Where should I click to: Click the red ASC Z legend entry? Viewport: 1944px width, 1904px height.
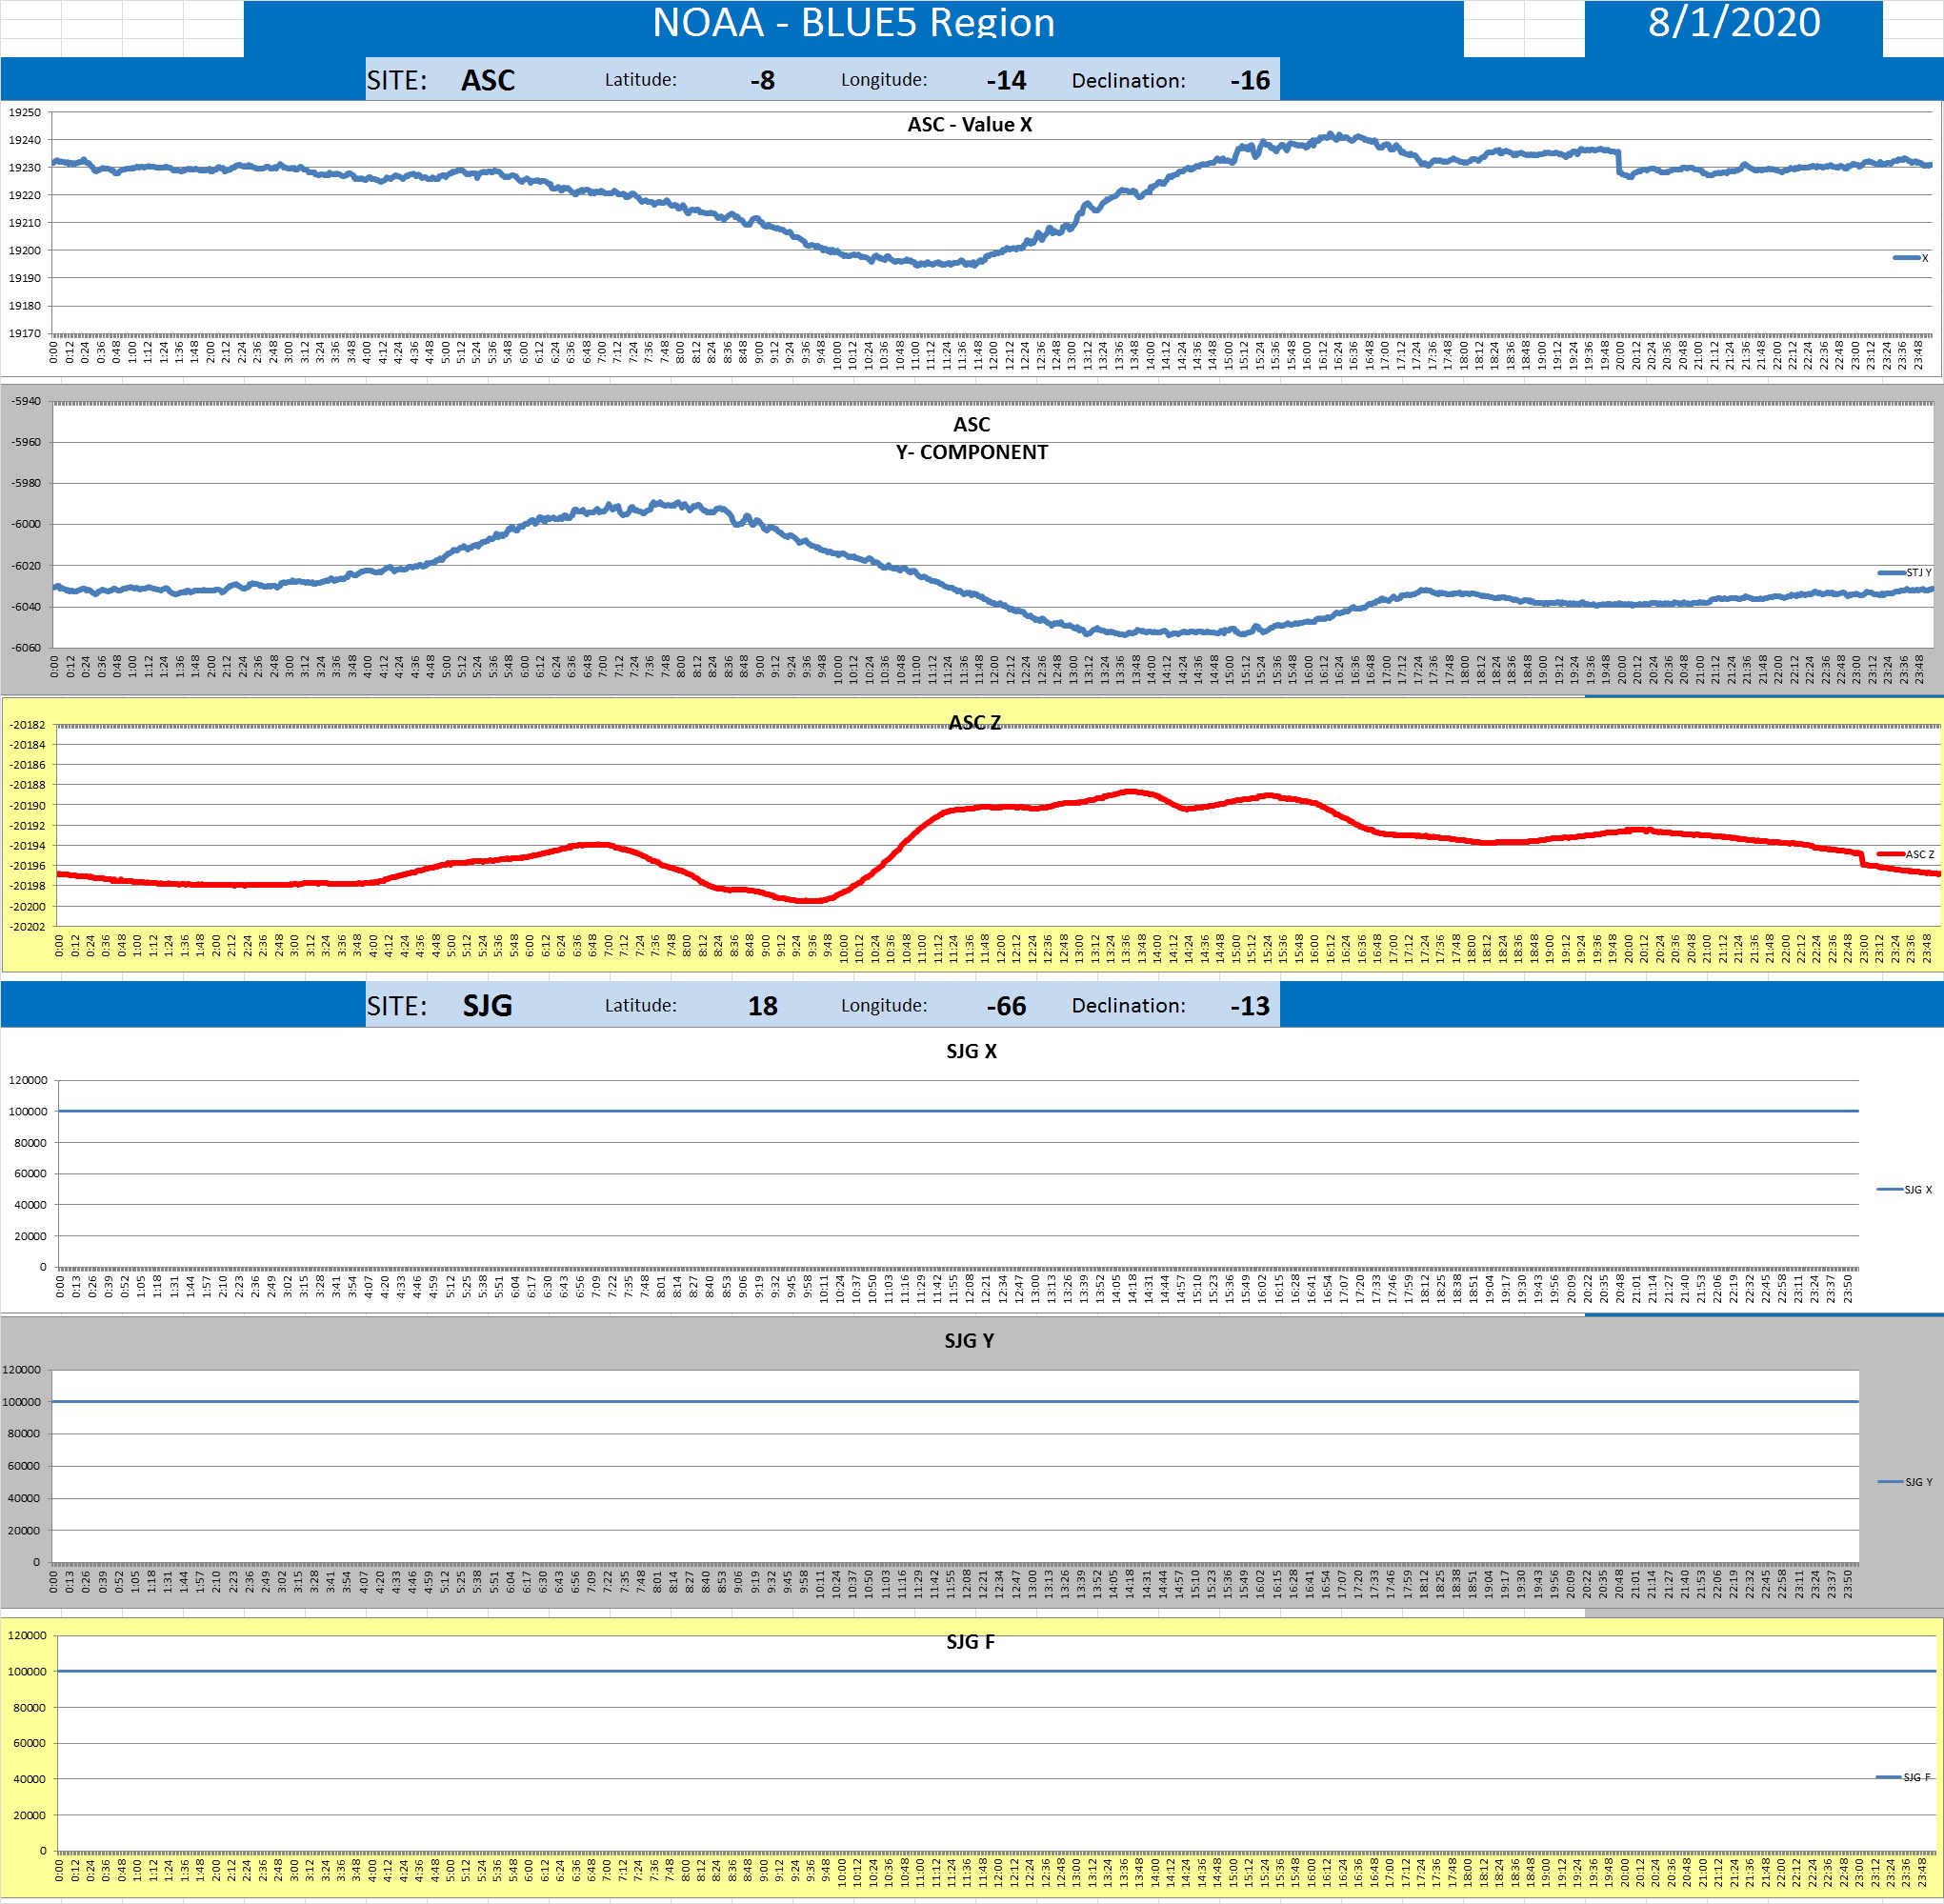pos(1907,854)
